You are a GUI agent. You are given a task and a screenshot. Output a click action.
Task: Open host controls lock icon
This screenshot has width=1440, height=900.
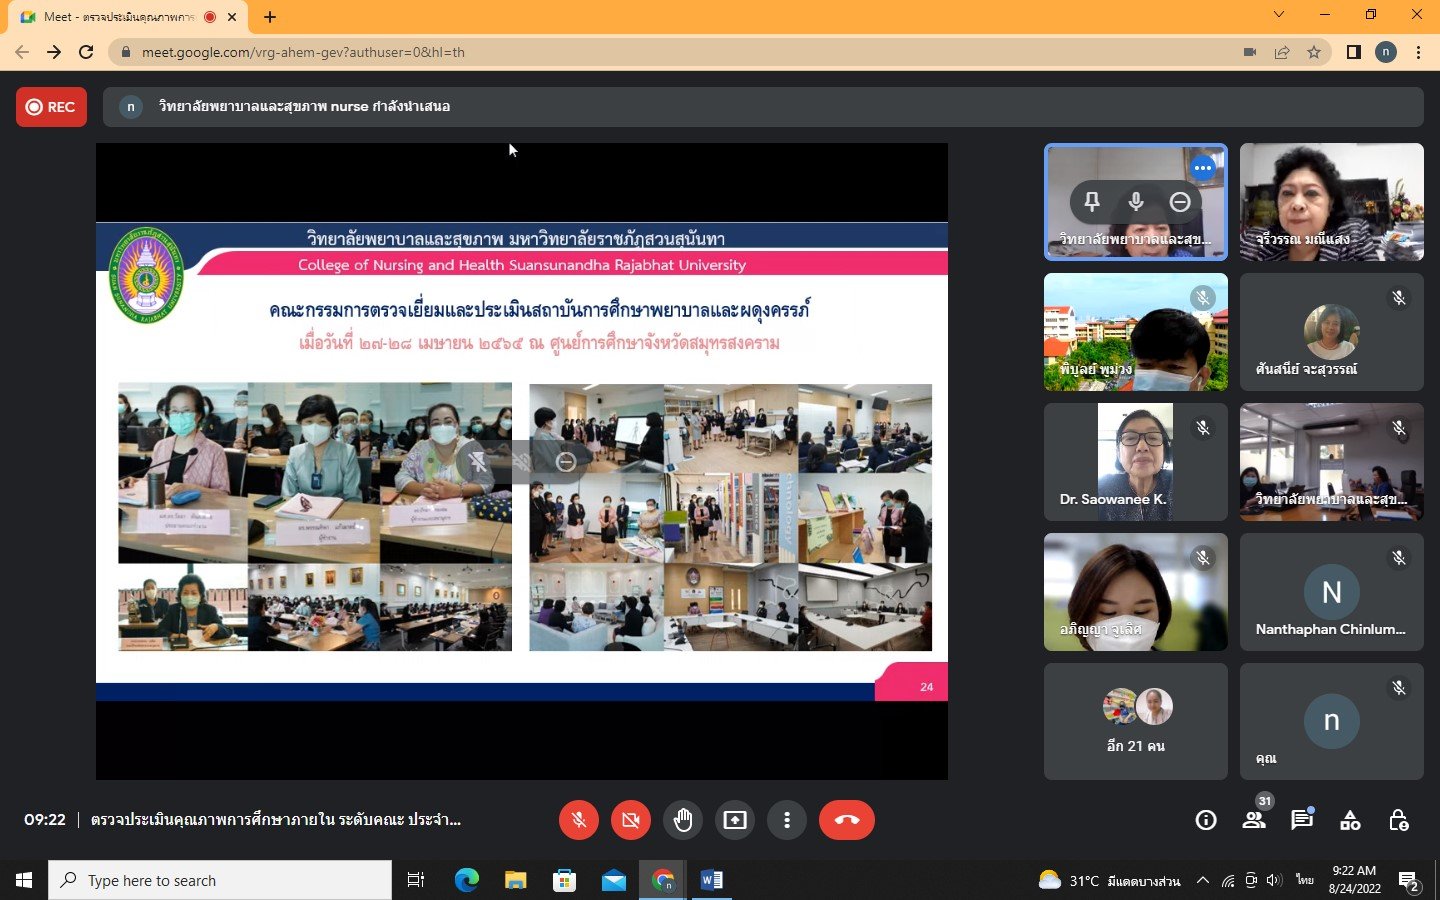(x=1399, y=821)
